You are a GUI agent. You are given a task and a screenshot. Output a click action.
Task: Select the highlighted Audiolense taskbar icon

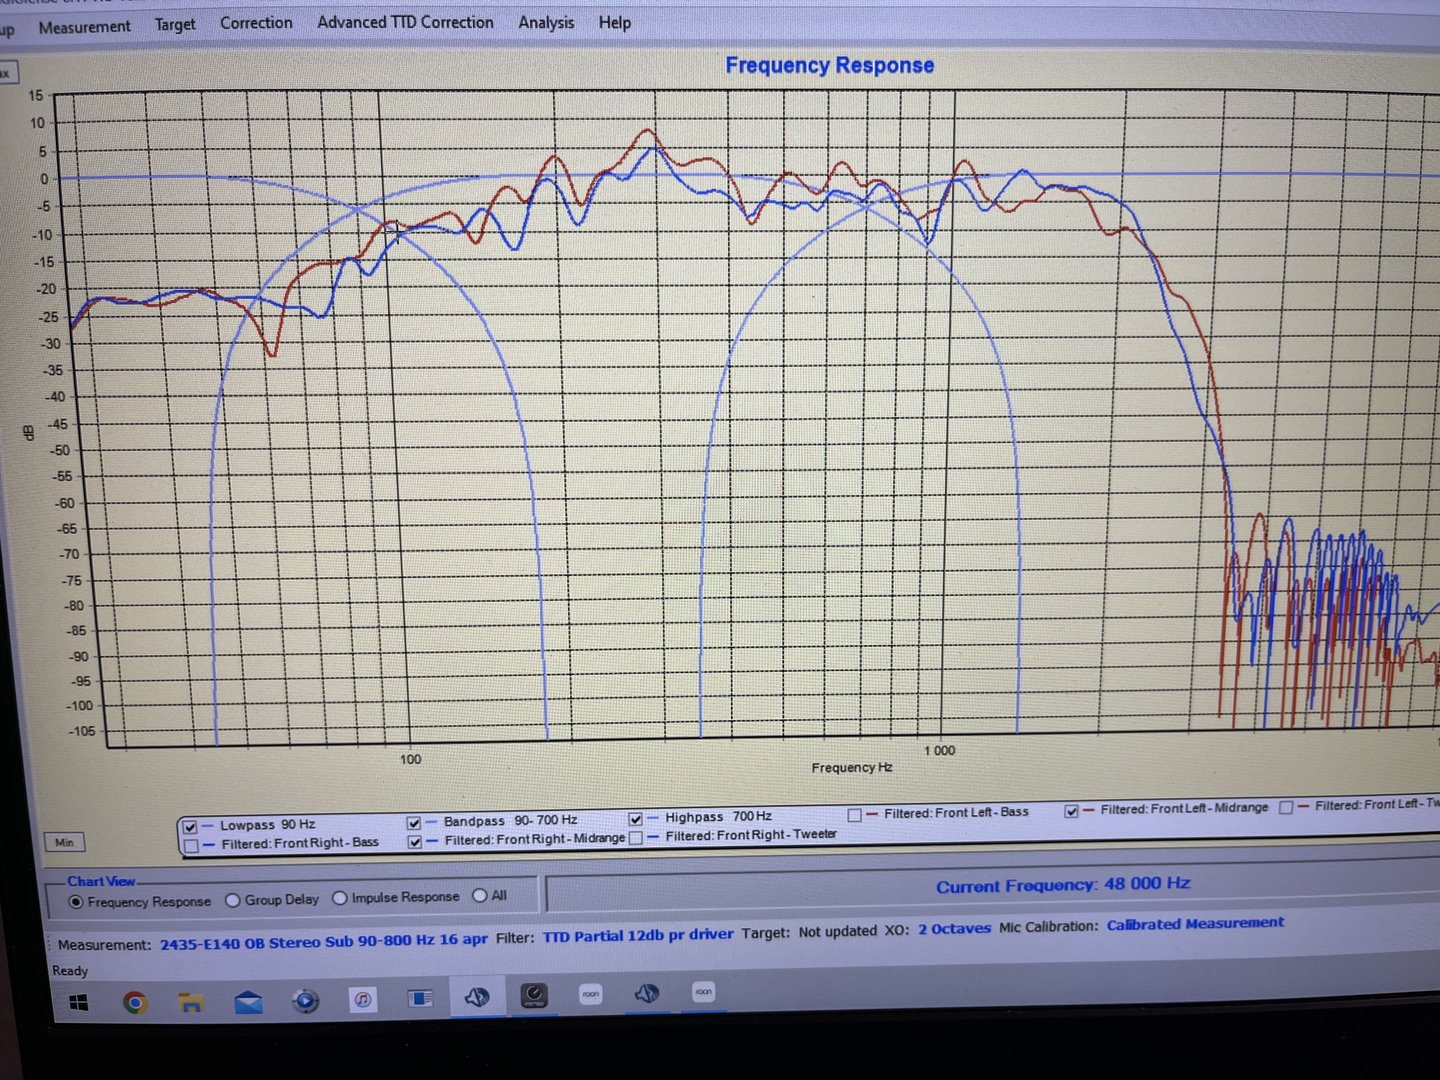pyautogui.click(x=477, y=996)
